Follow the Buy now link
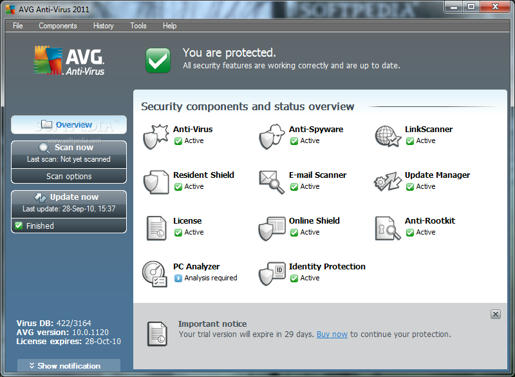The height and width of the screenshot is (377, 515). pyautogui.click(x=332, y=334)
